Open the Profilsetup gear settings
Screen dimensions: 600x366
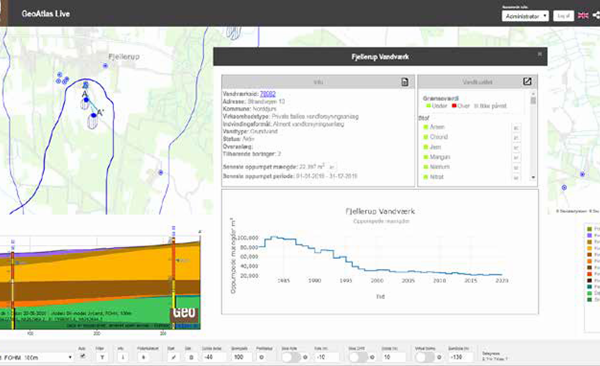coord(261,357)
